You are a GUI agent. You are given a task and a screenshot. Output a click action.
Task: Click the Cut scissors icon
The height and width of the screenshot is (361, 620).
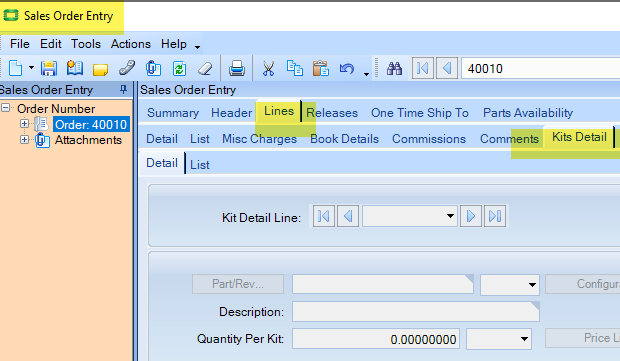(268, 68)
